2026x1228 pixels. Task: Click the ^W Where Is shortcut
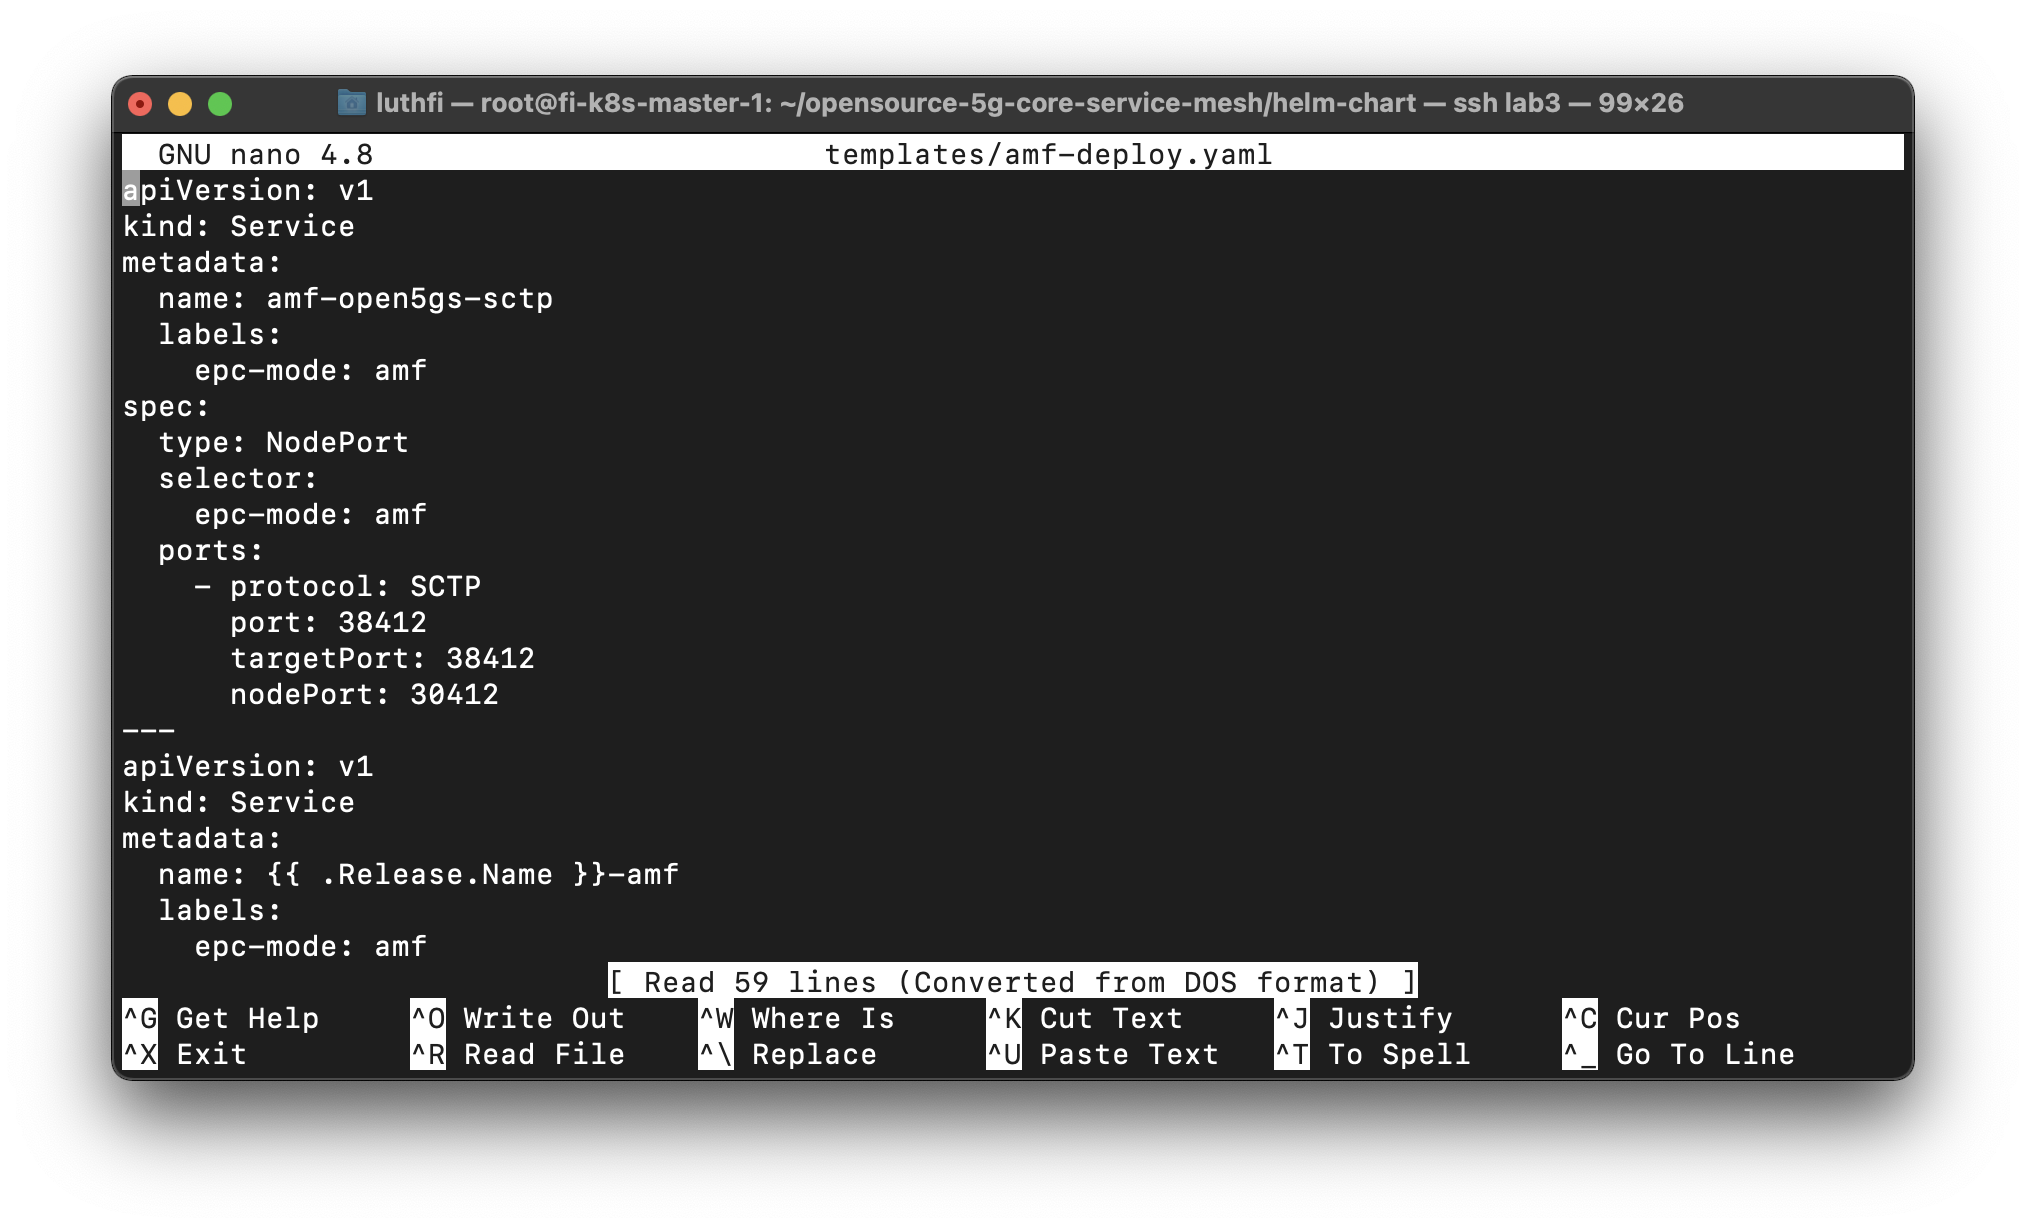click(797, 1018)
